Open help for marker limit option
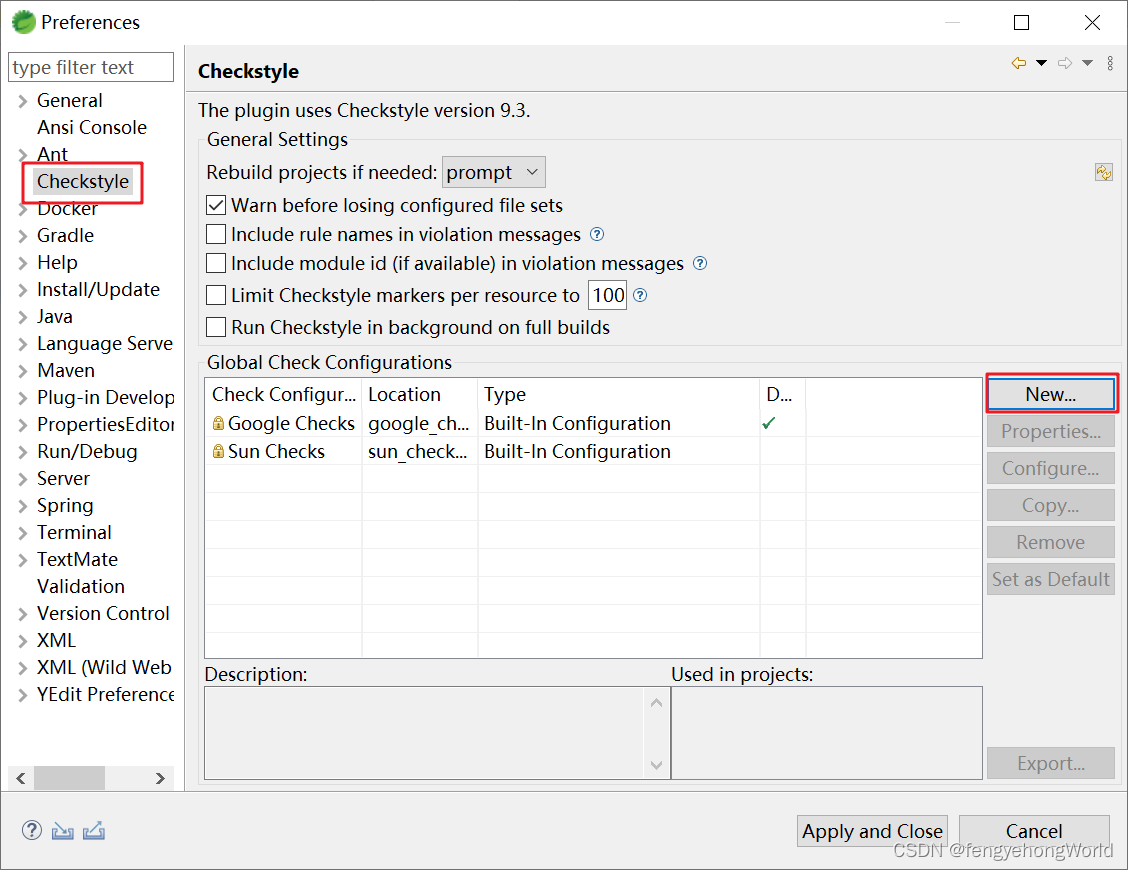Viewport: 1128px width, 870px height. 640,295
